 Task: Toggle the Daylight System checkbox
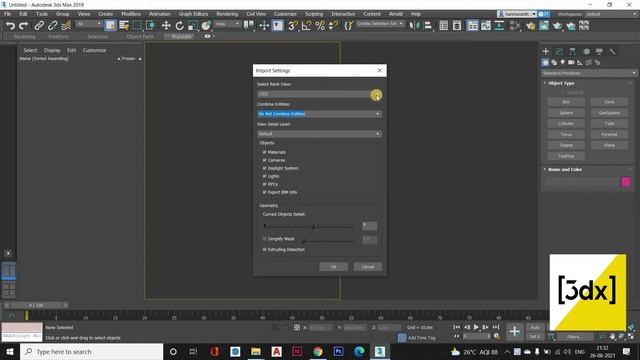(264, 168)
